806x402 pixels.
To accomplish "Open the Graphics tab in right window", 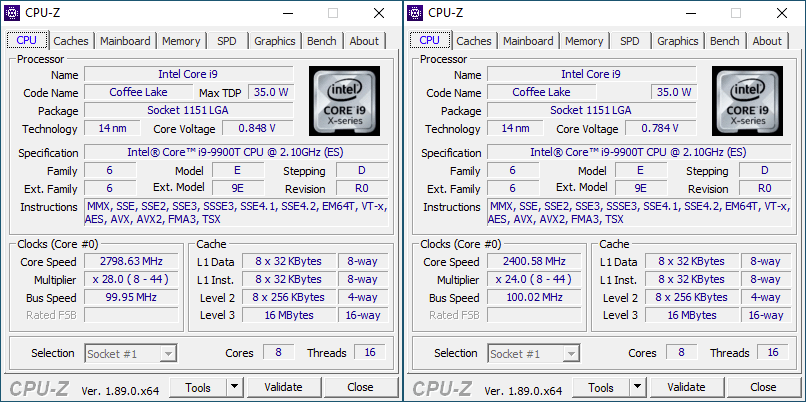I will [678, 41].
